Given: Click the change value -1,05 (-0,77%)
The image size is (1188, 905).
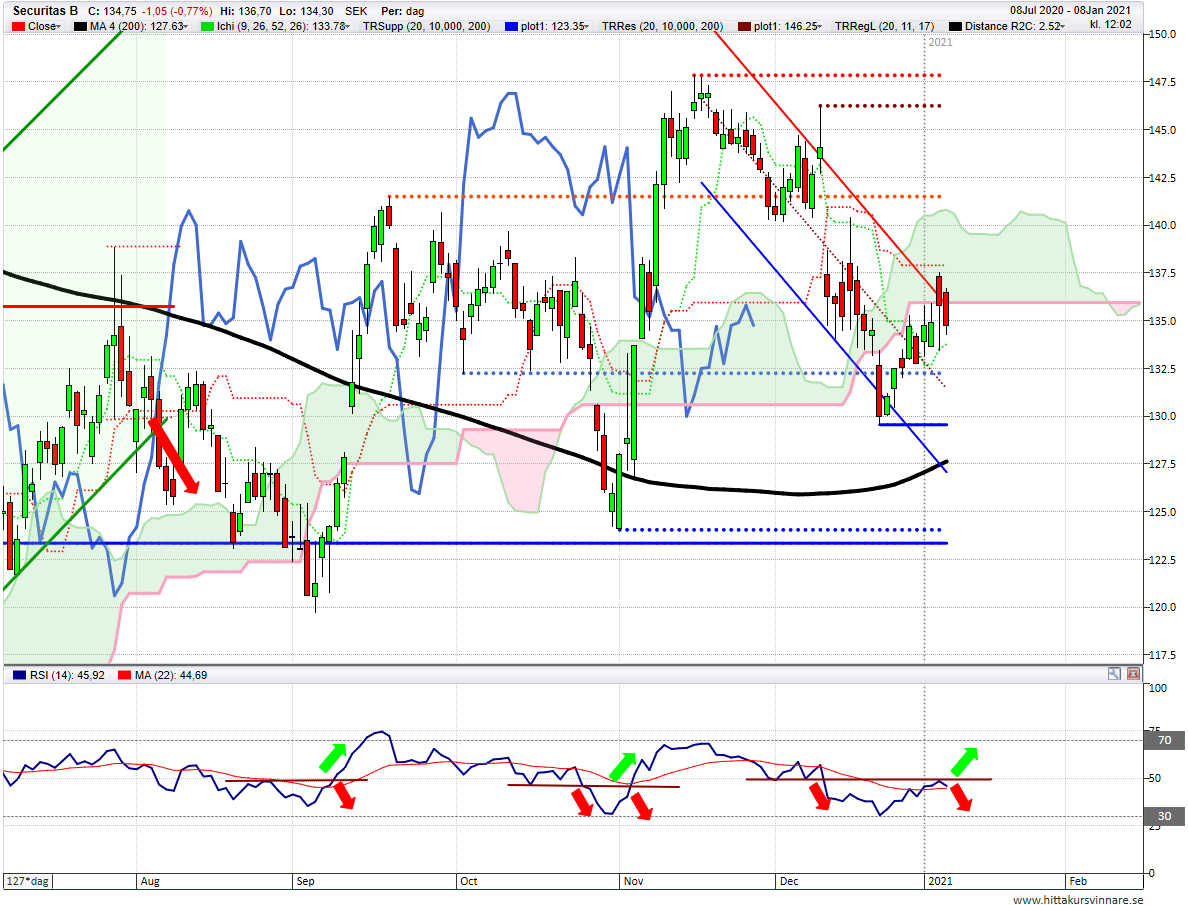Looking at the screenshot, I should tap(177, 11).
